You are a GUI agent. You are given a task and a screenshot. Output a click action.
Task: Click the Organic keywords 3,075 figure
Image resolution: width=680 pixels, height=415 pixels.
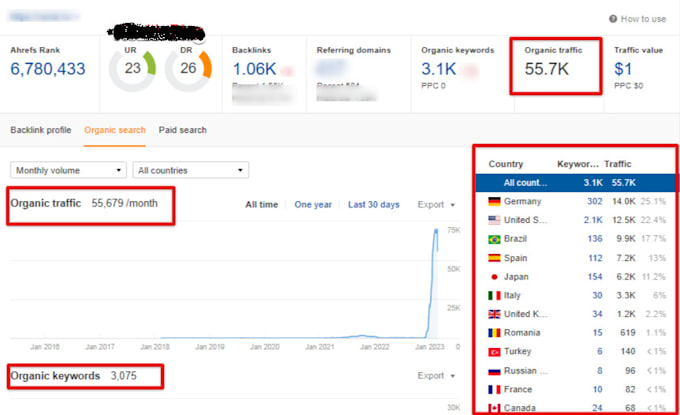[124, 376]
